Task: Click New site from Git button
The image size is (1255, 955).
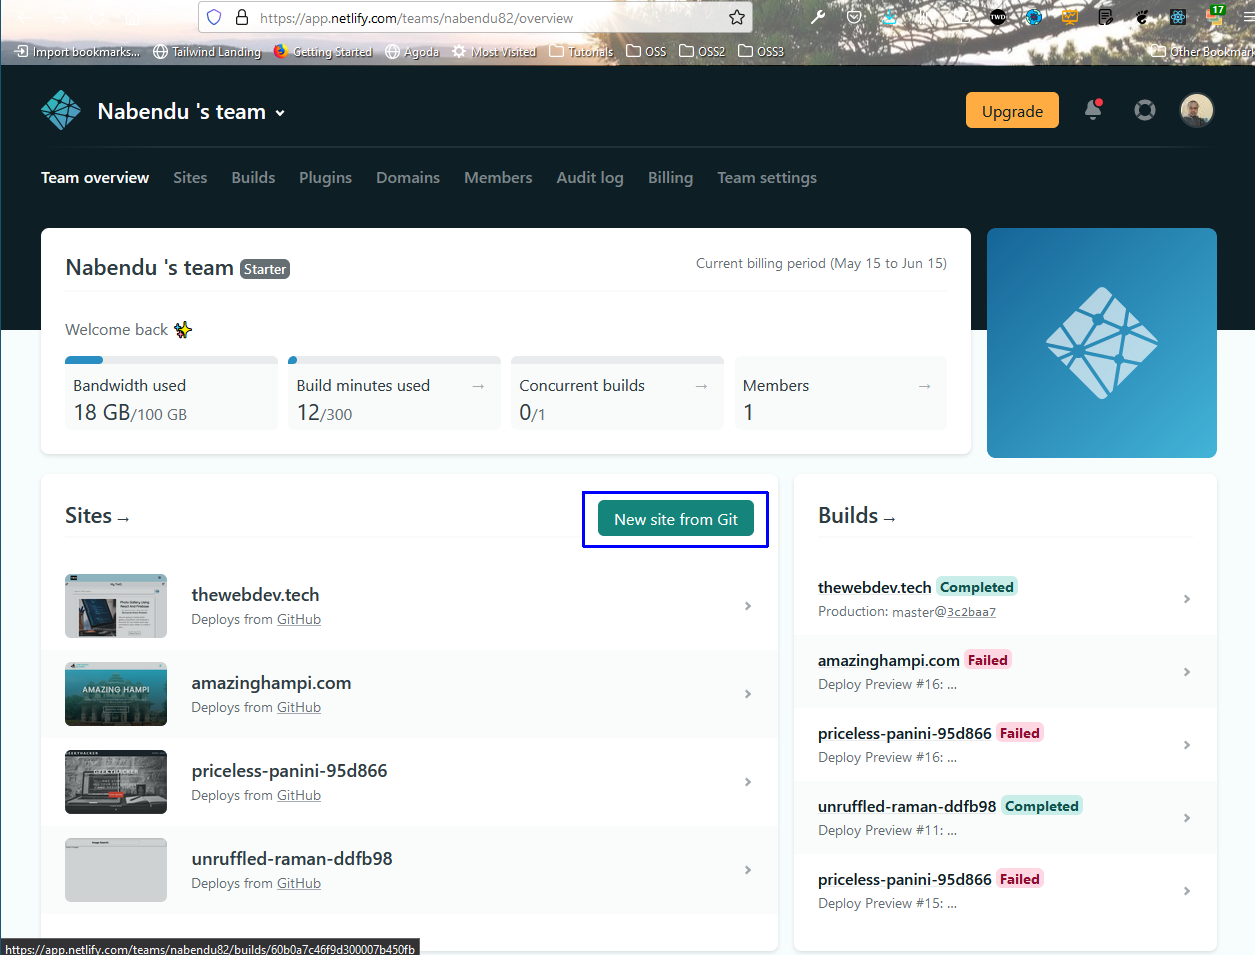Action: click(x=676, y=519)
